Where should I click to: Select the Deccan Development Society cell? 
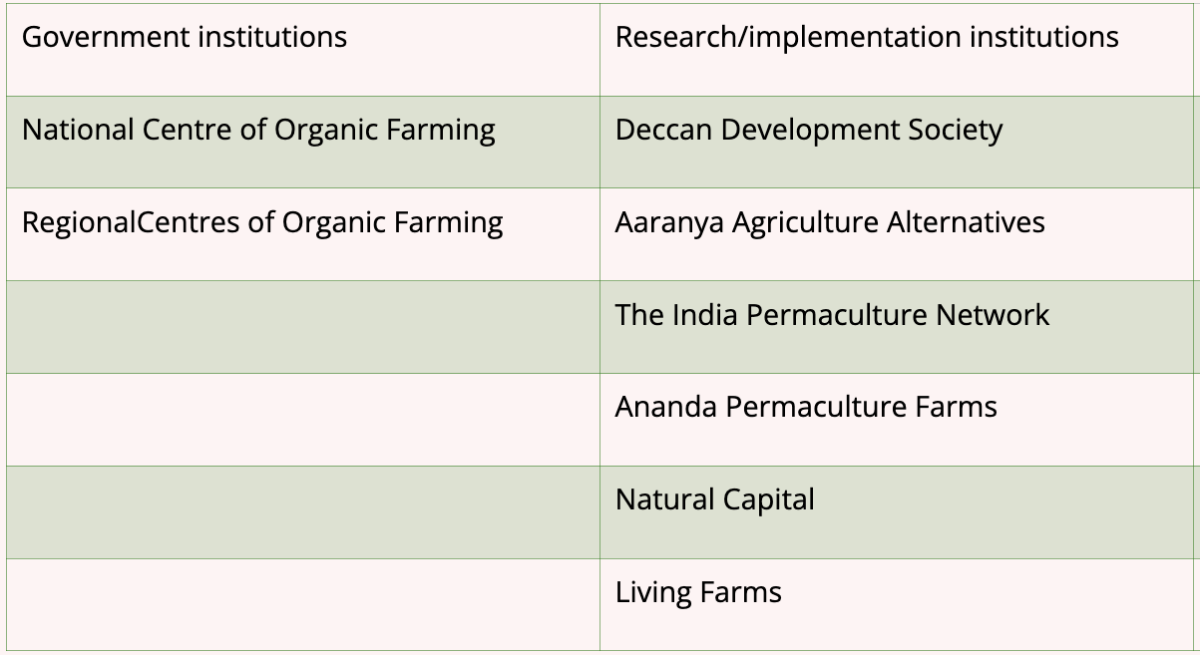pos(900,141)
